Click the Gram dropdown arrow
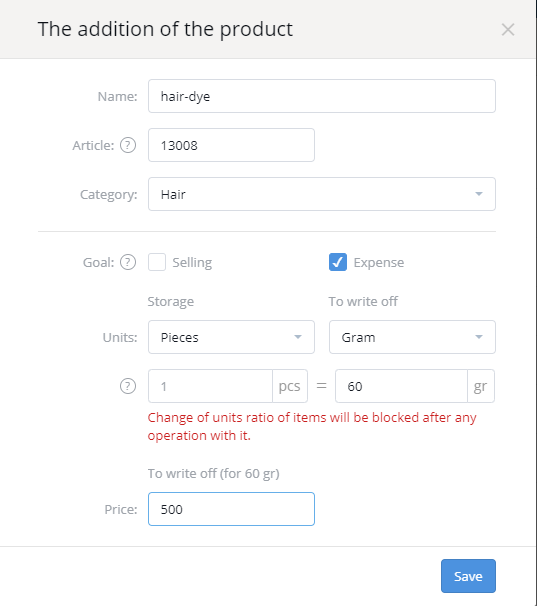The width and height of the screenshot is (537, 606). tap(479, 337)
